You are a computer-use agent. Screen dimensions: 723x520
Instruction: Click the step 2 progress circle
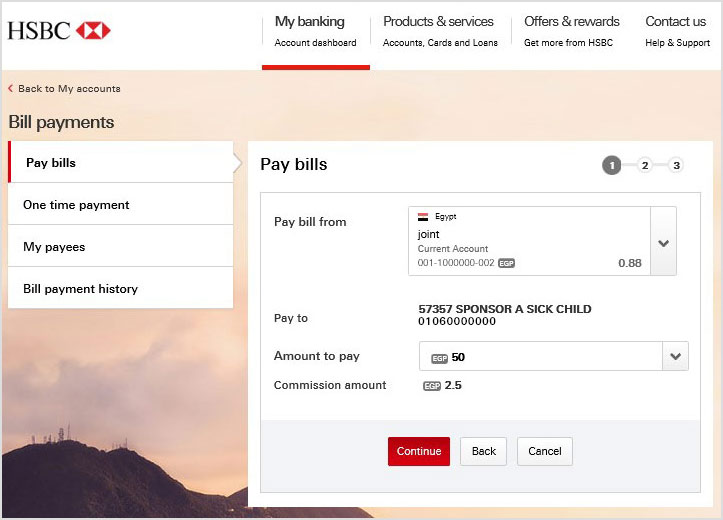[645, 165]
